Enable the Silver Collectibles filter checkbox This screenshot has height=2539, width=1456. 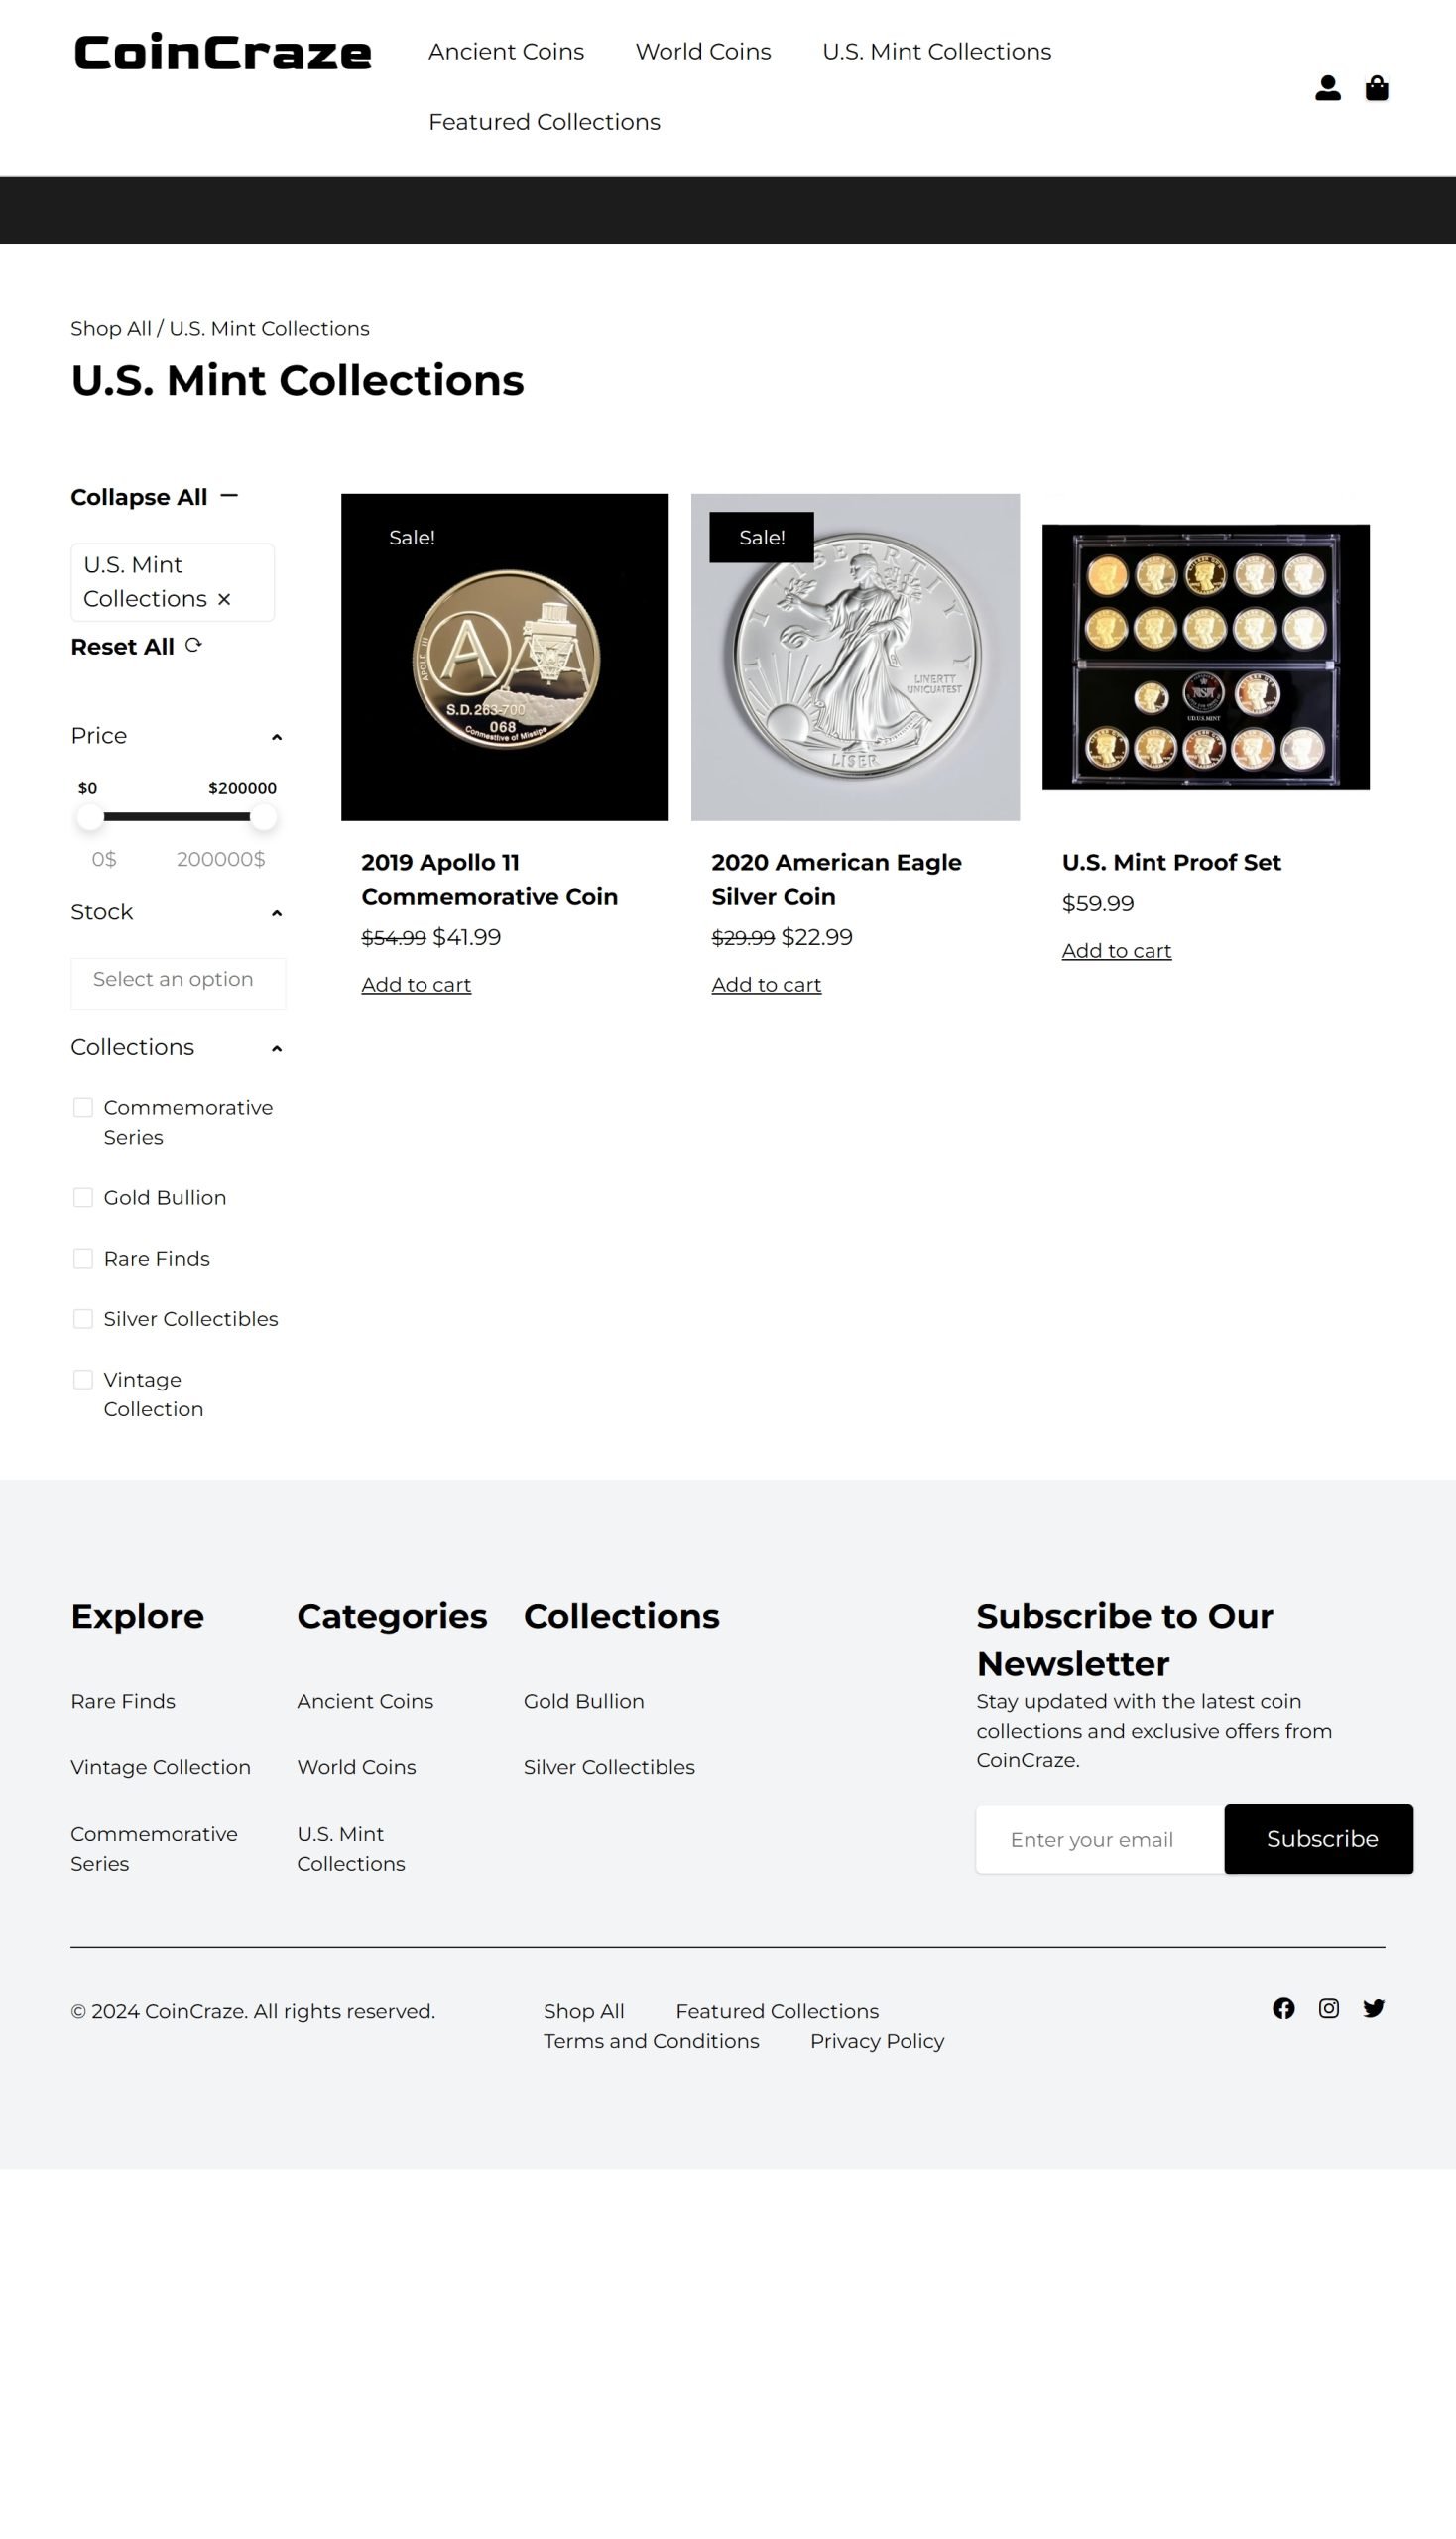[83, 1319]
